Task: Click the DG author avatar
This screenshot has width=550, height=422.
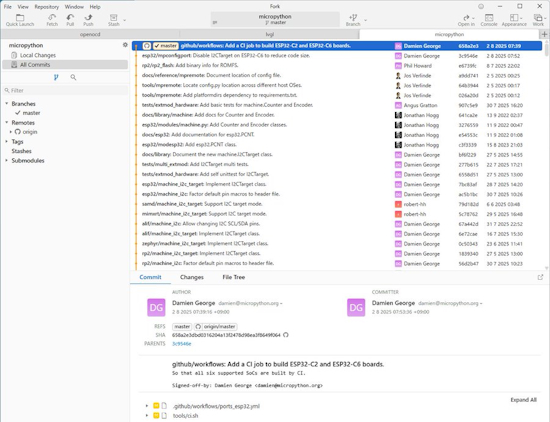Action: point(156,308)
